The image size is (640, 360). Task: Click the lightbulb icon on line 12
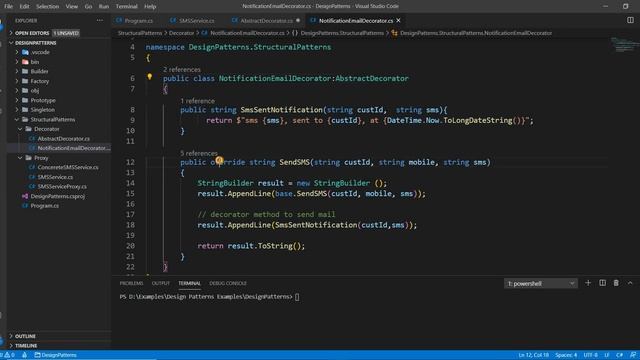click(x=219, y=160)
